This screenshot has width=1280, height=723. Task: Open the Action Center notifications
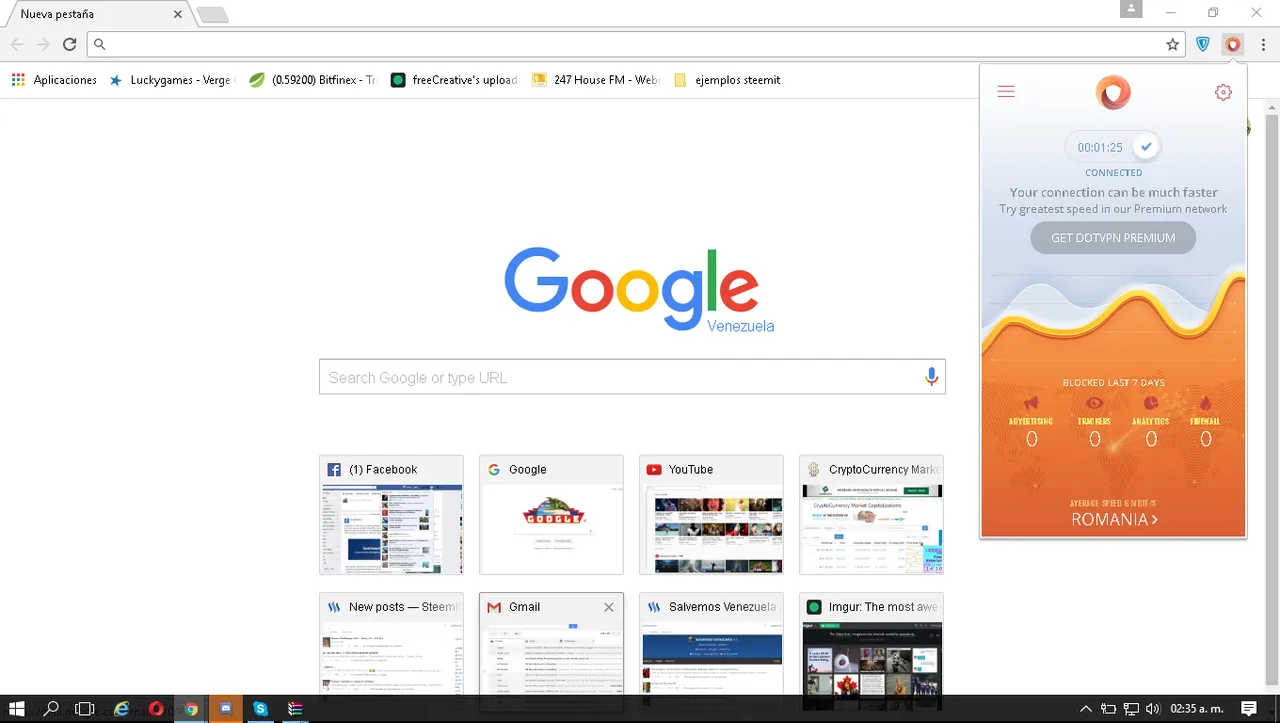click(x=1248, y=709)
